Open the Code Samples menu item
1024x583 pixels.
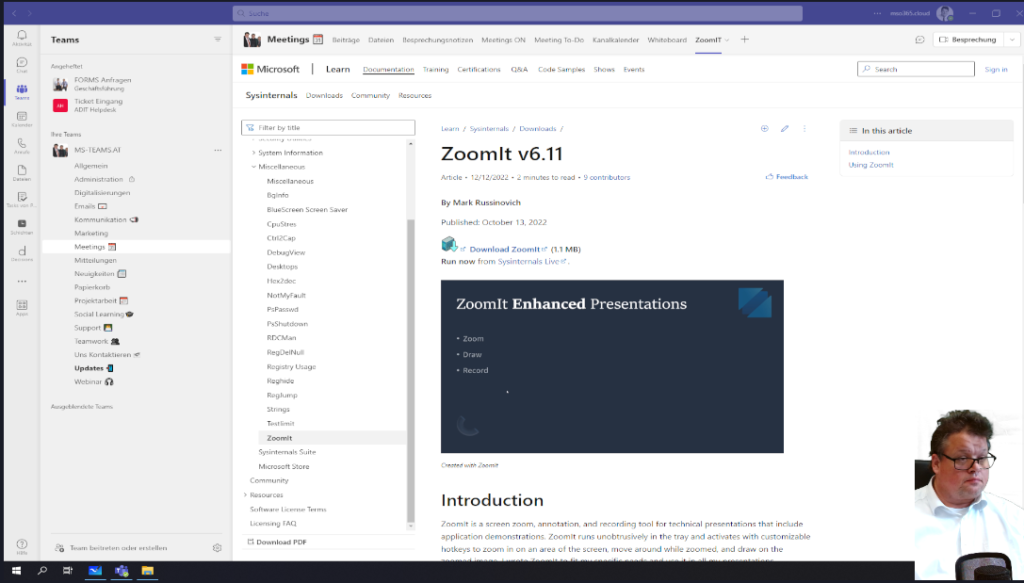tap(561, 69)
